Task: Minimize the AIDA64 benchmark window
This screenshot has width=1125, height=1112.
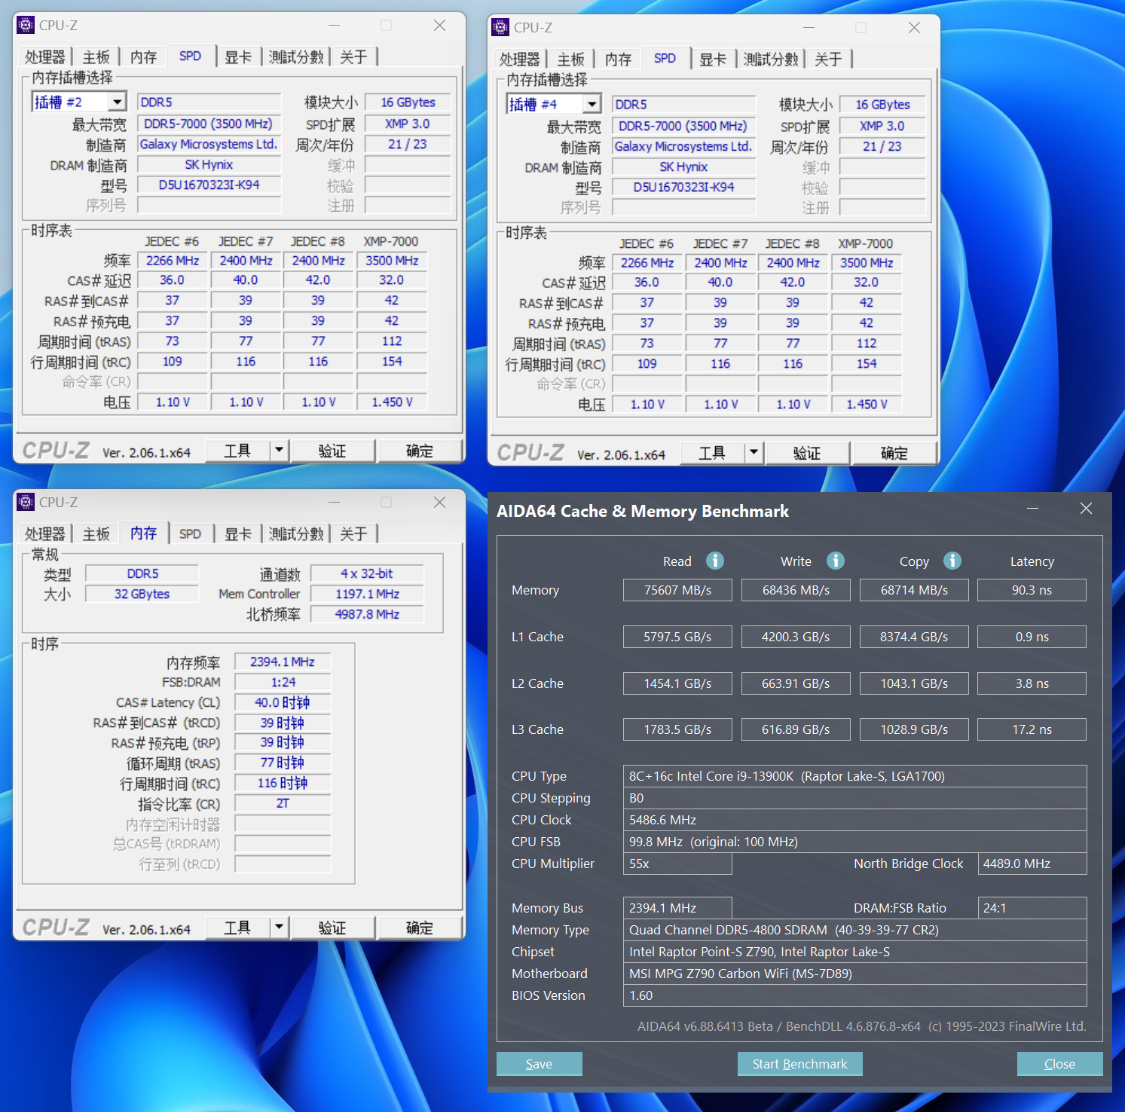Action: tap(1032, 508)
